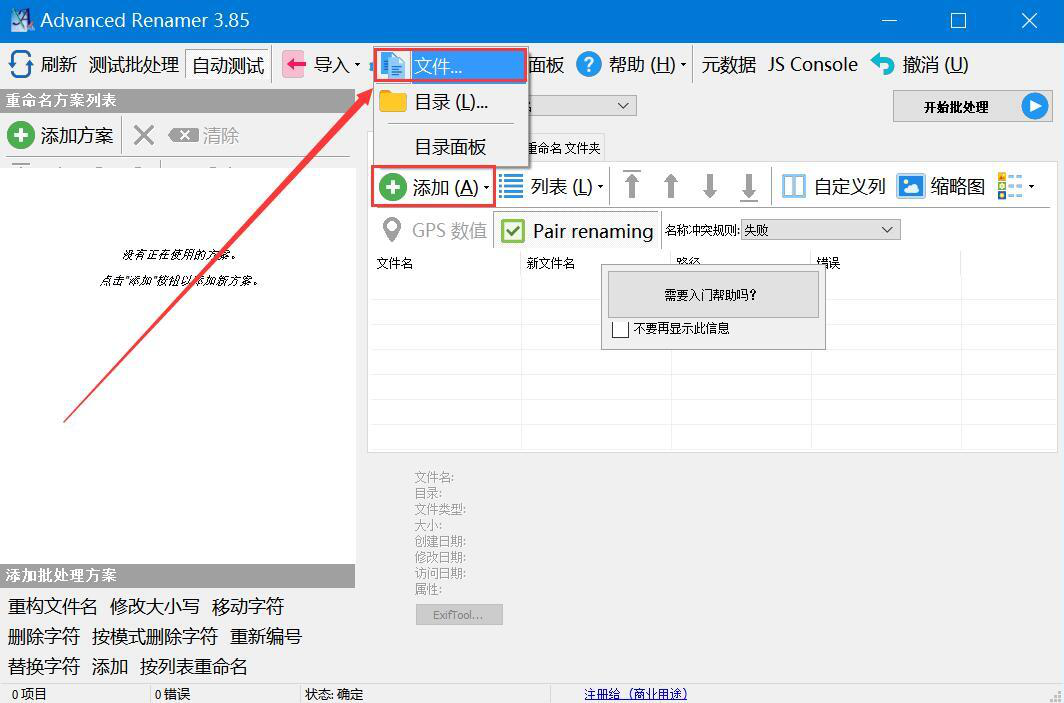Add 移动字符 method
Image resolution: width=1064 pixels, height=703 pixels.
[248, 607]
